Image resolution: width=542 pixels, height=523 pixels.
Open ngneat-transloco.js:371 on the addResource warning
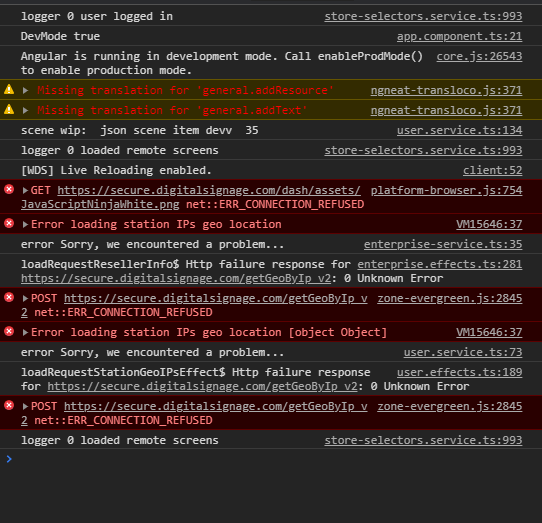[x=446, y=90]
